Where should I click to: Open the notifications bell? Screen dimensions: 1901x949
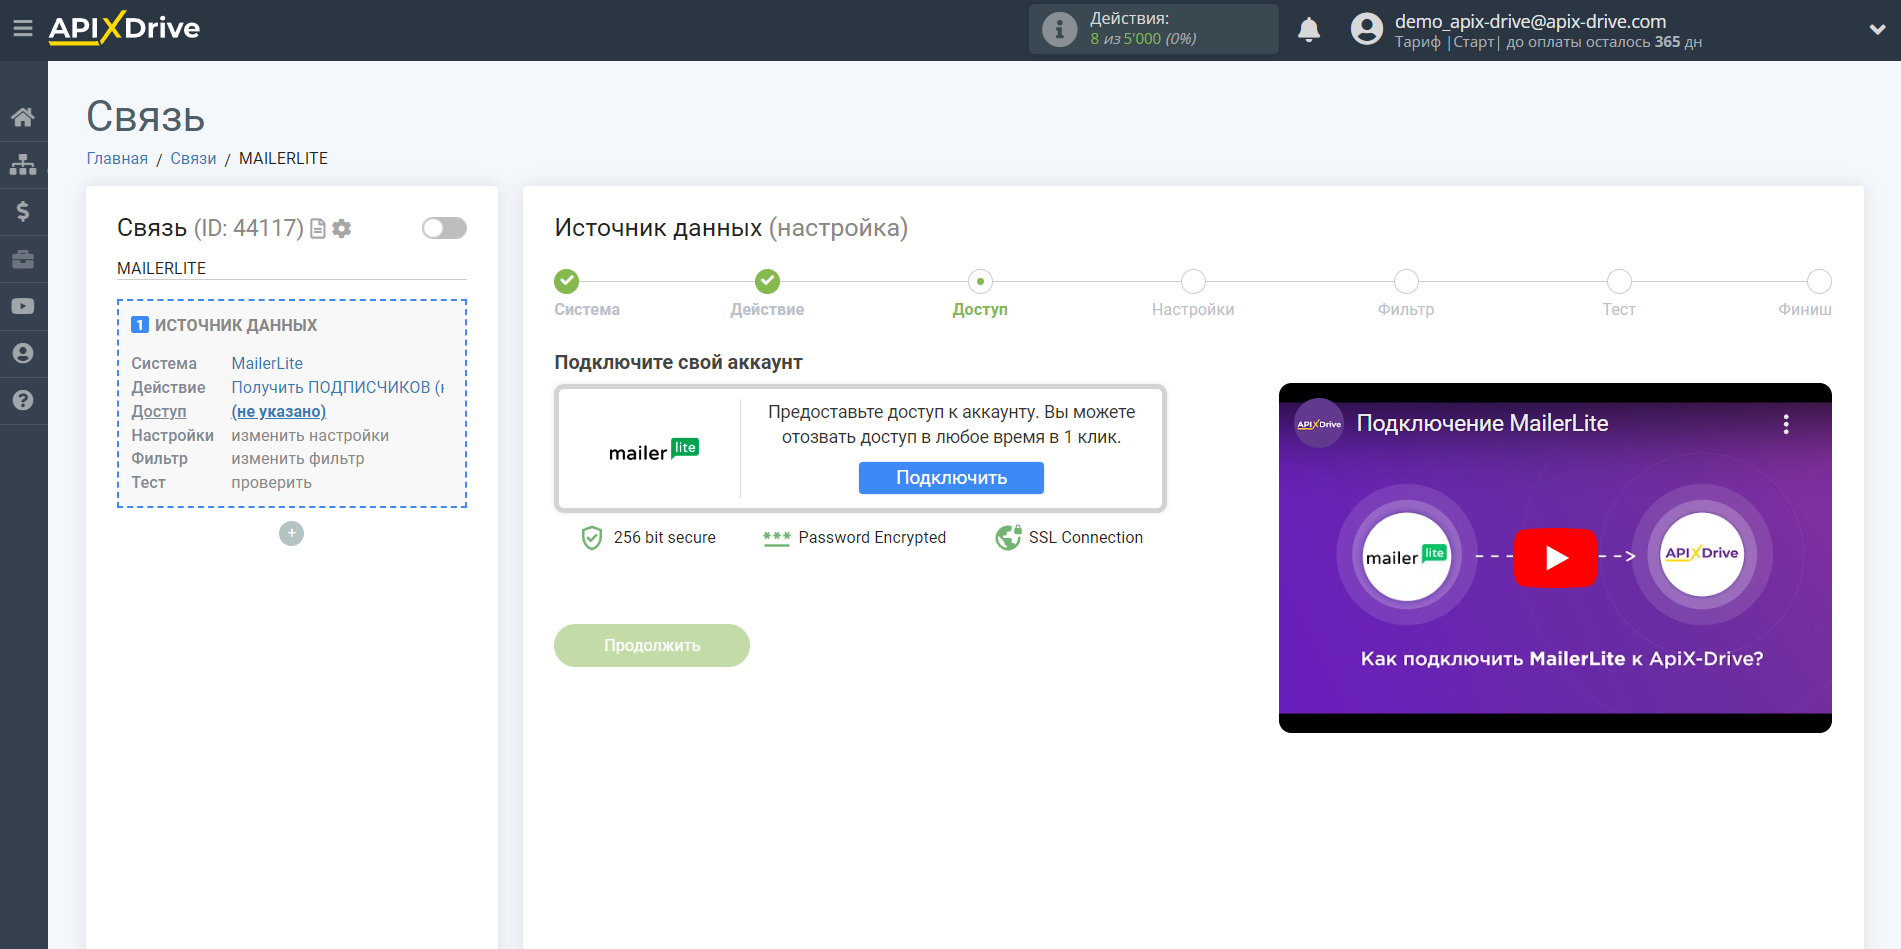(1309, 30)
